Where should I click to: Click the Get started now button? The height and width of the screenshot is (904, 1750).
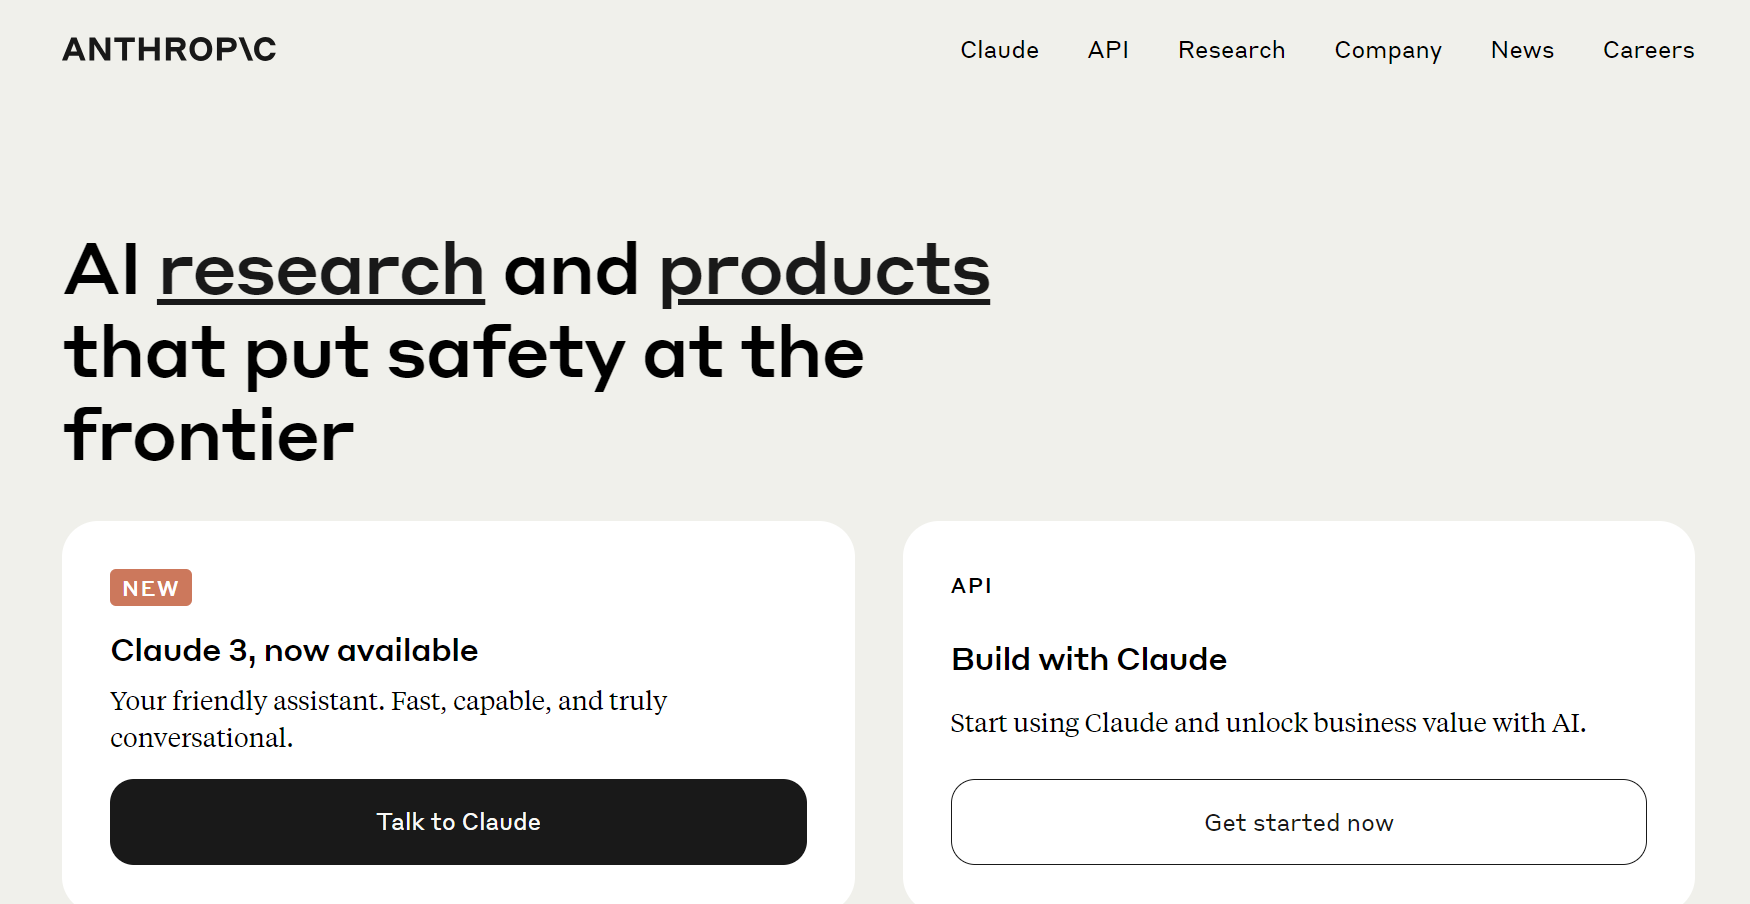[x=1298, y=822]
